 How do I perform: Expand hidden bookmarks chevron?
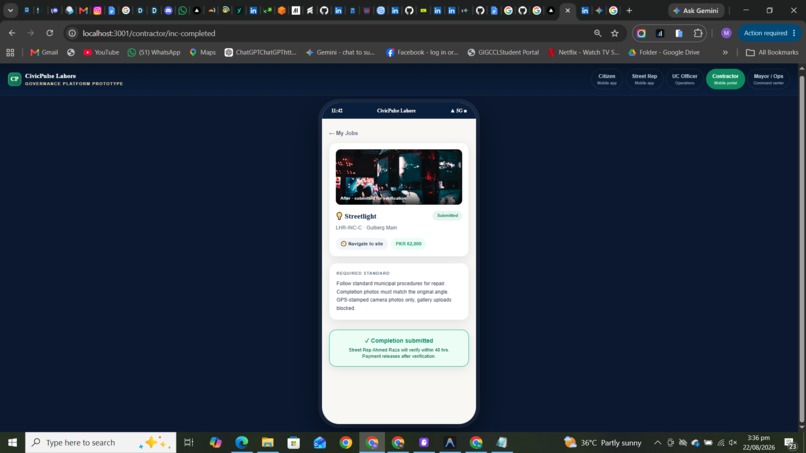point(725,52)
